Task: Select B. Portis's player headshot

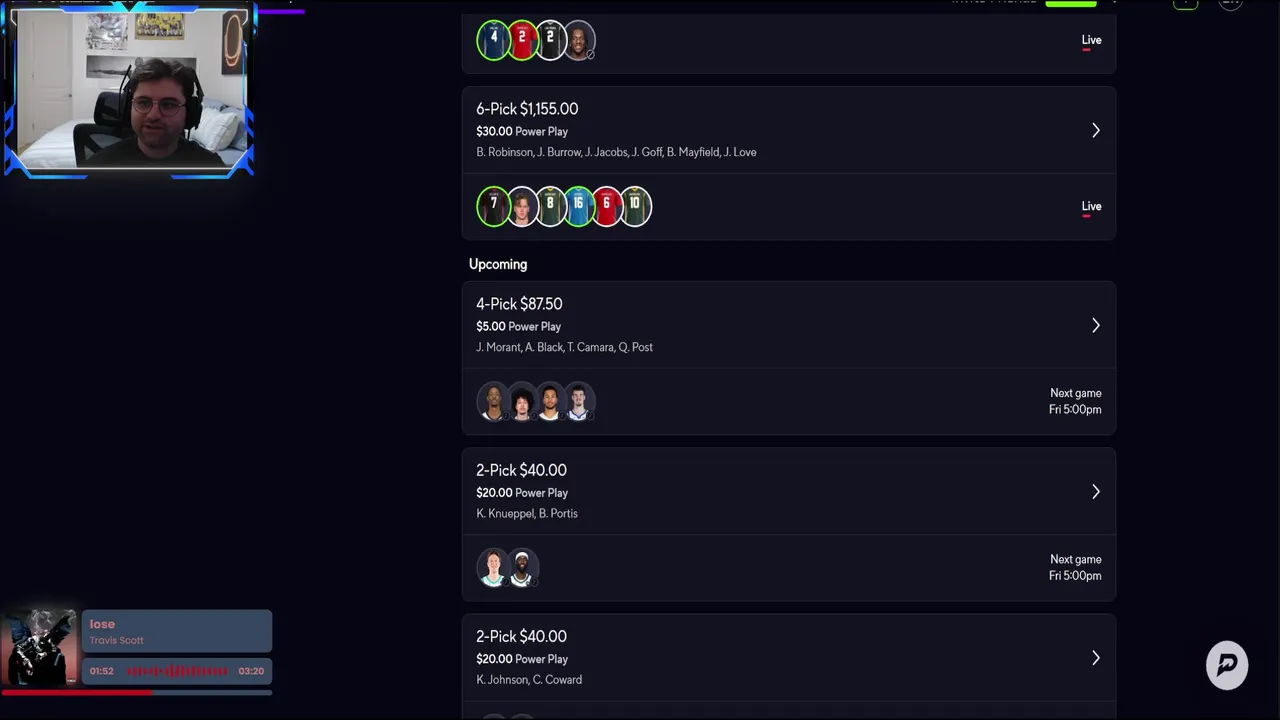Action: point(522,568)
